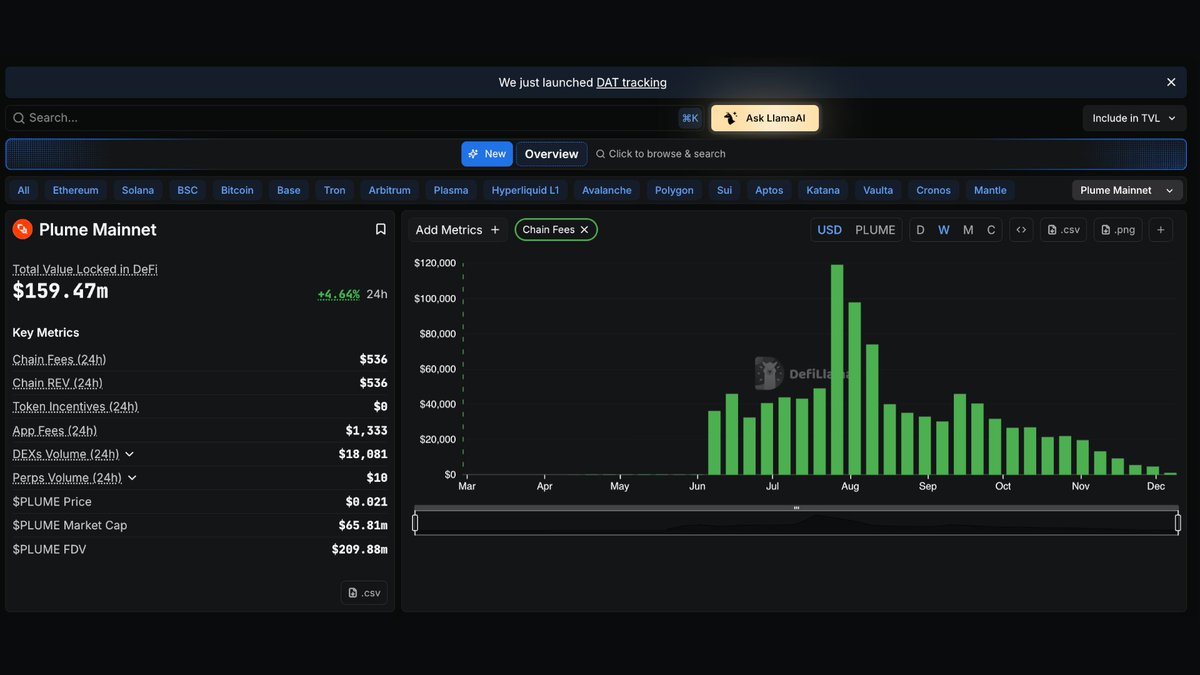This screenshot has height=675, width=1200.
Task: Click the Add Metrics plus control
Action: click(x=494, y=229)
